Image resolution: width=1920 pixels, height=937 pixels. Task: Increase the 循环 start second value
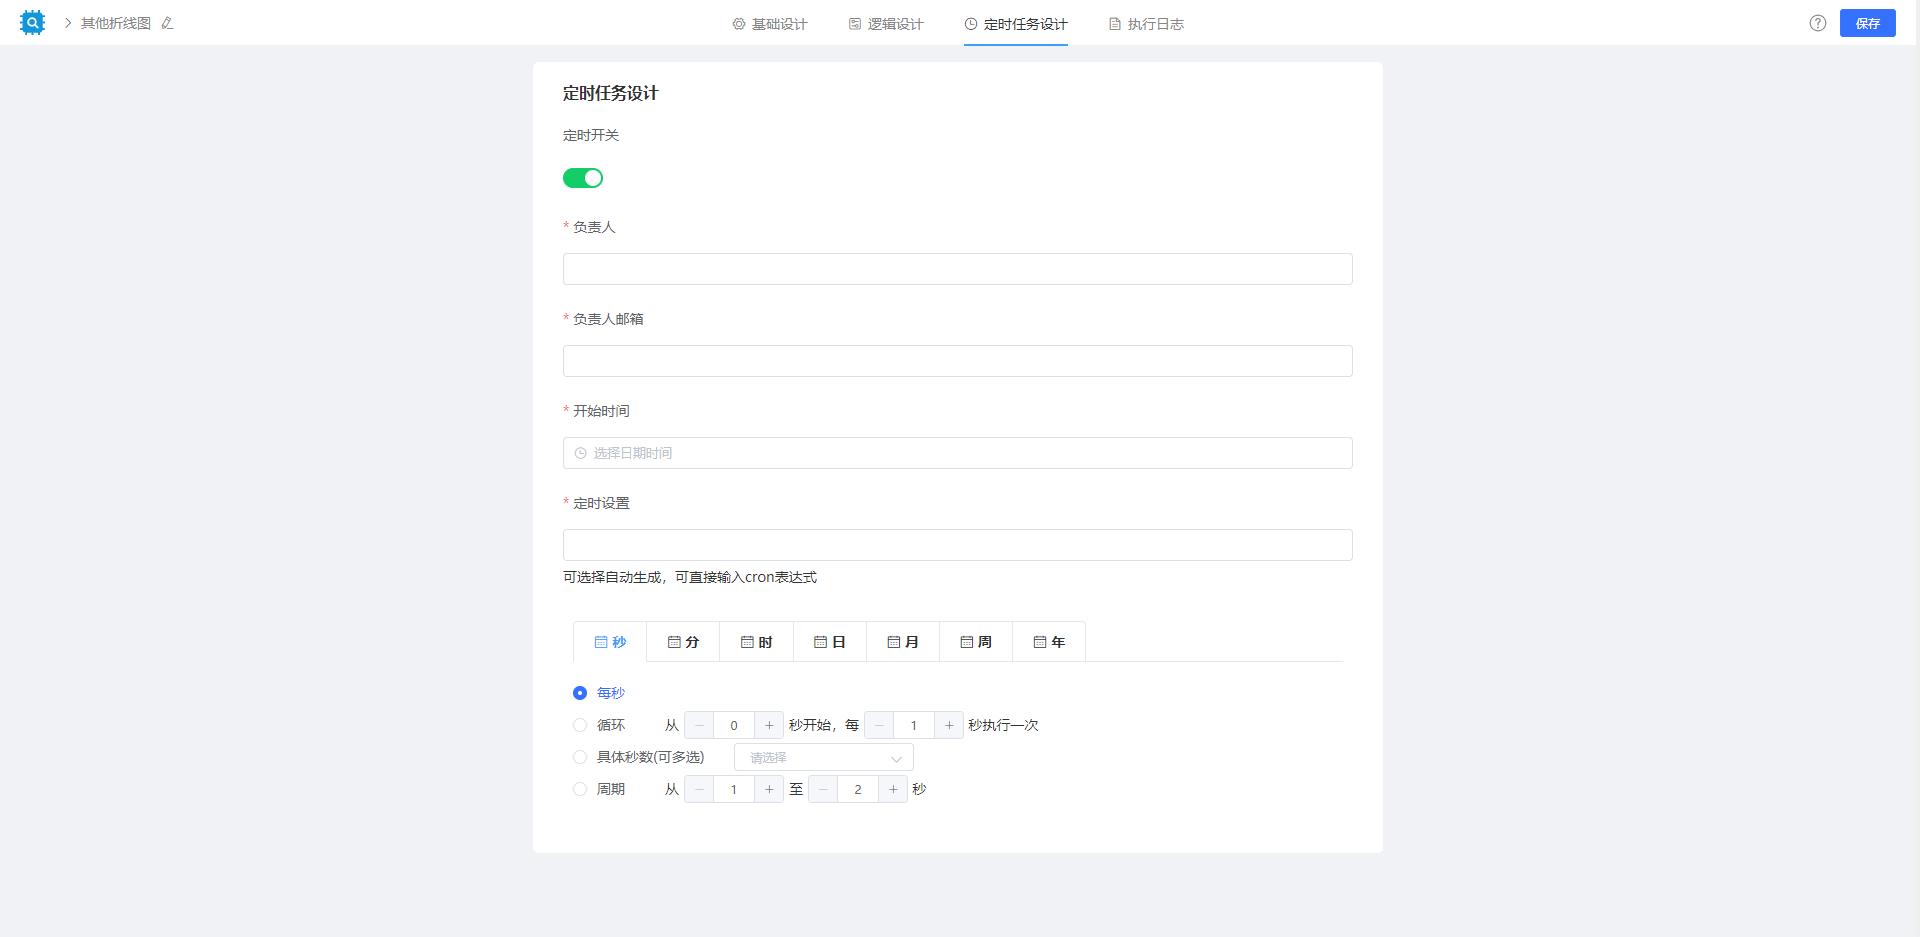pyautogui.click(x=769, y=725)
